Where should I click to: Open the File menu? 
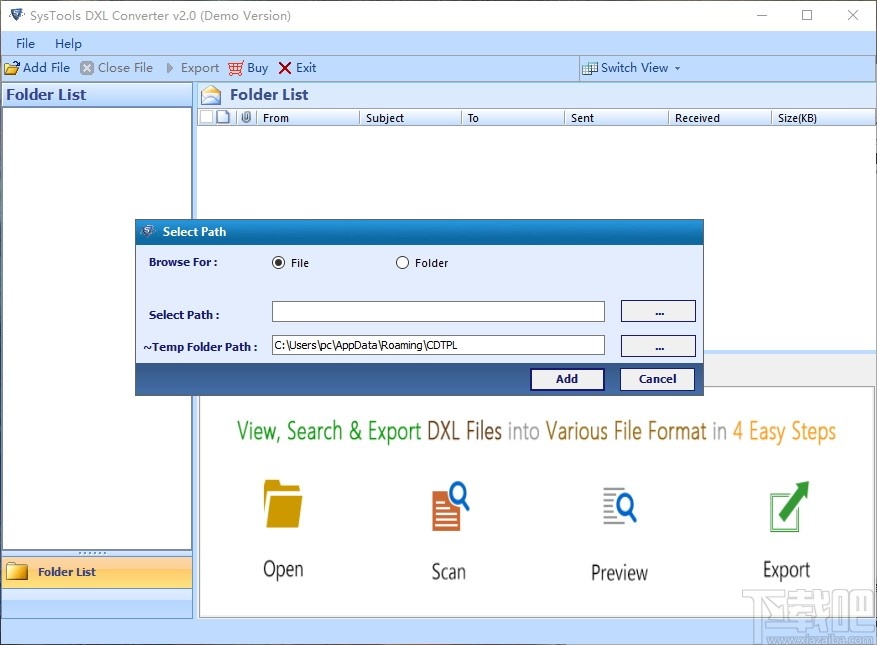coord(23,43)
